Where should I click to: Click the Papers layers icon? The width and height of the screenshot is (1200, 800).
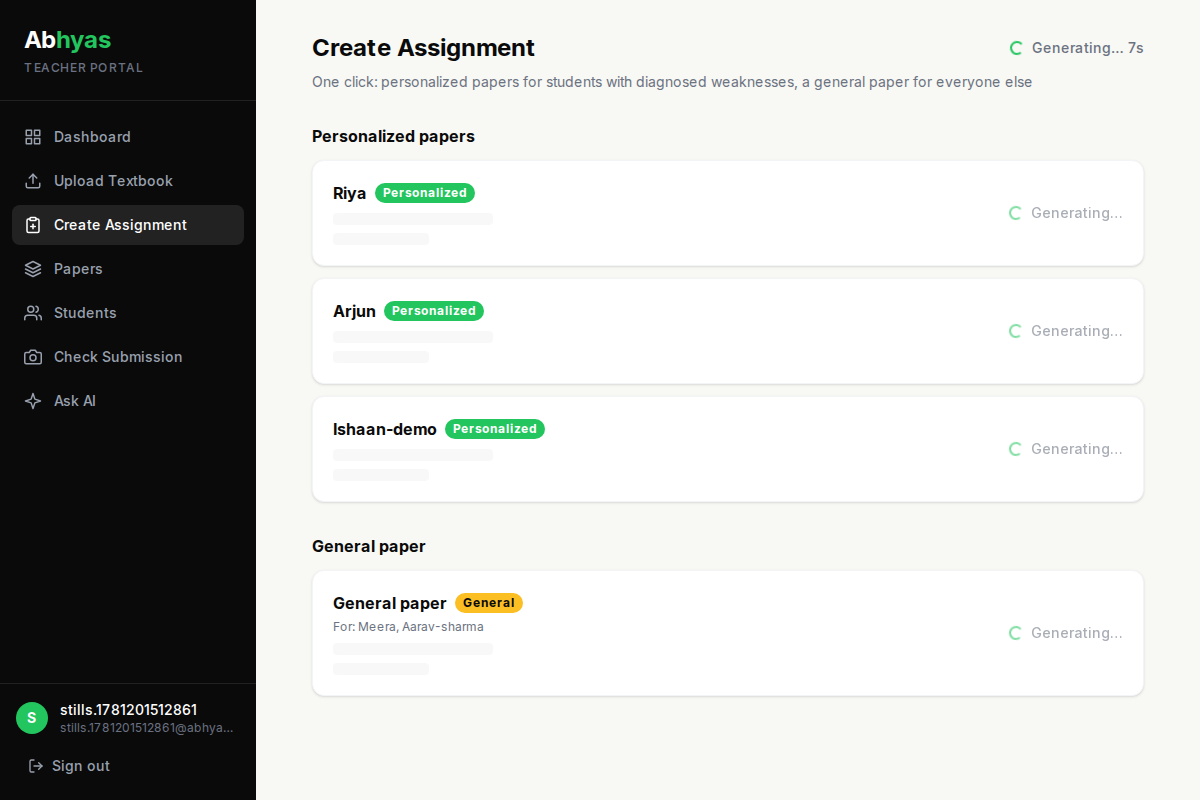tap(33, 269)
